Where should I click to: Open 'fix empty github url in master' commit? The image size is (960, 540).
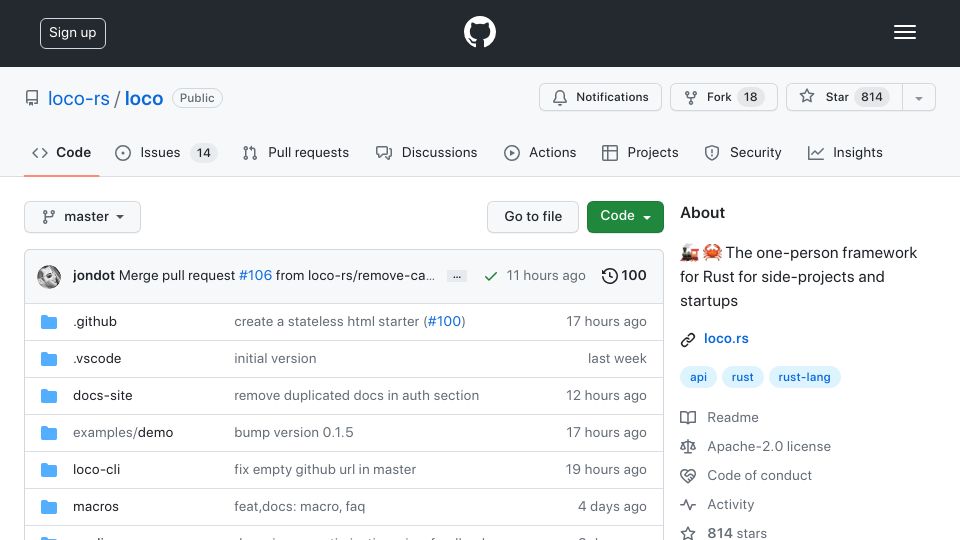324,470
